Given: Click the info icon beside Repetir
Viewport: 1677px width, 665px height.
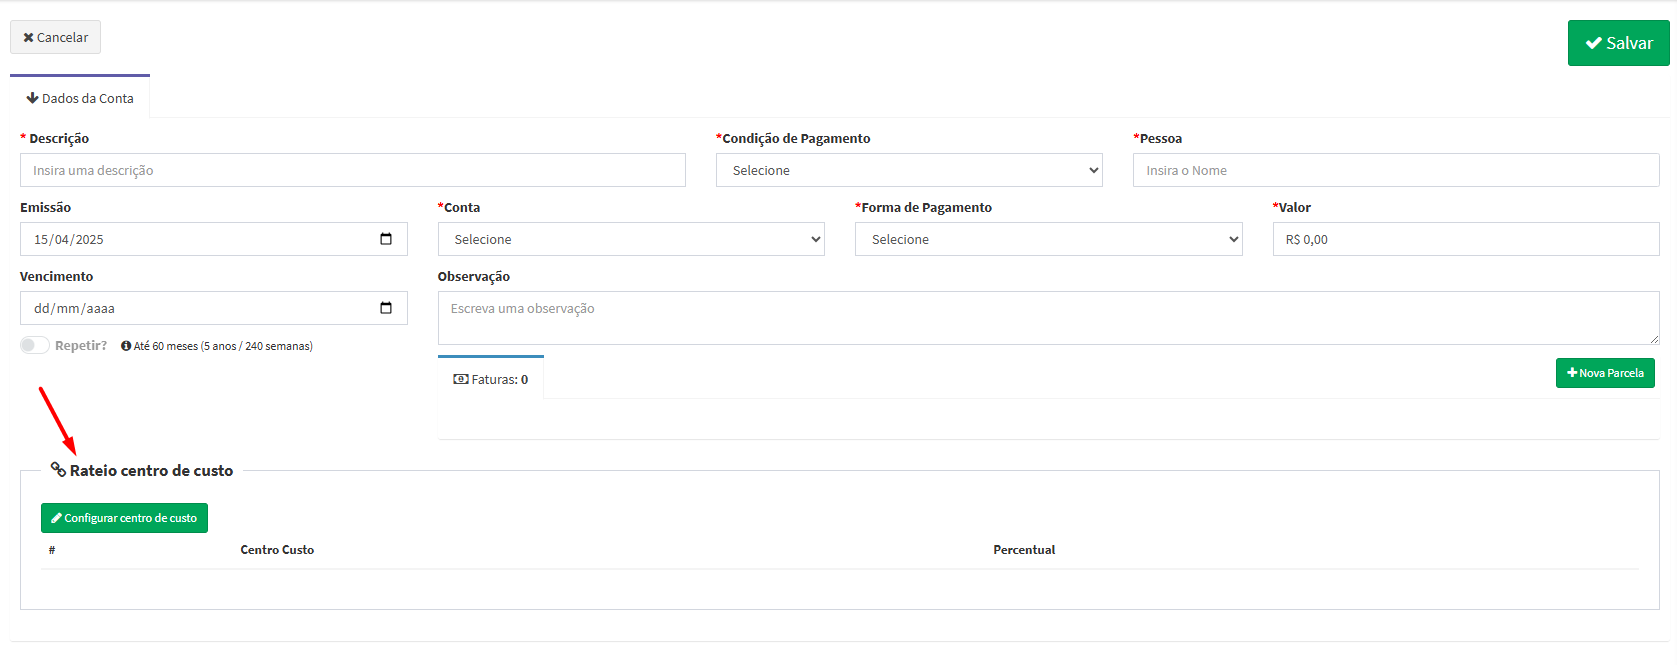Looking at the screenshot, I should tap(126, 346).
